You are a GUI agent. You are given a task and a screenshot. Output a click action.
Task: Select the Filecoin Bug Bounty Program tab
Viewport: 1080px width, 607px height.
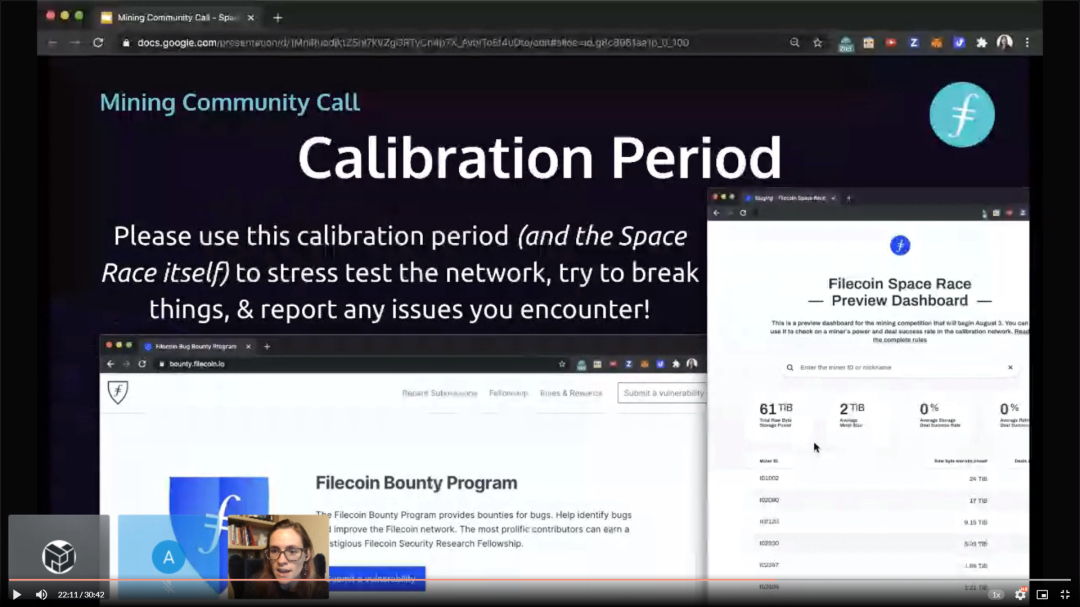coord(195,347)
